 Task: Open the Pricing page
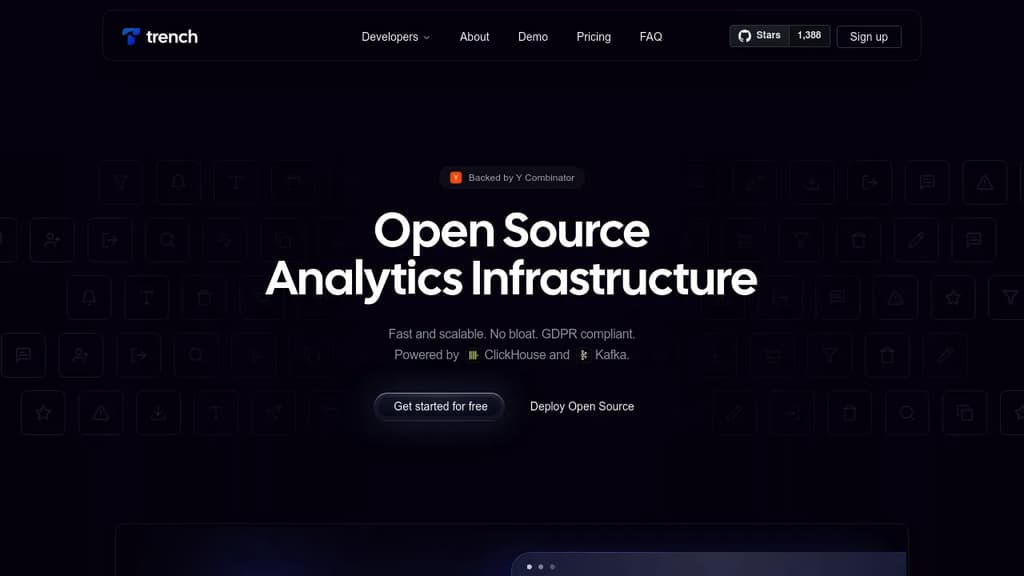(594, 37)
